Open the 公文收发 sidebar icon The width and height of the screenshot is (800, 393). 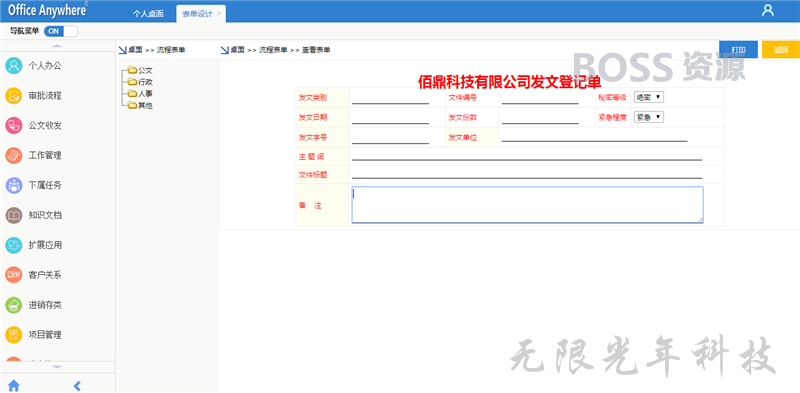tap(14, 126)
